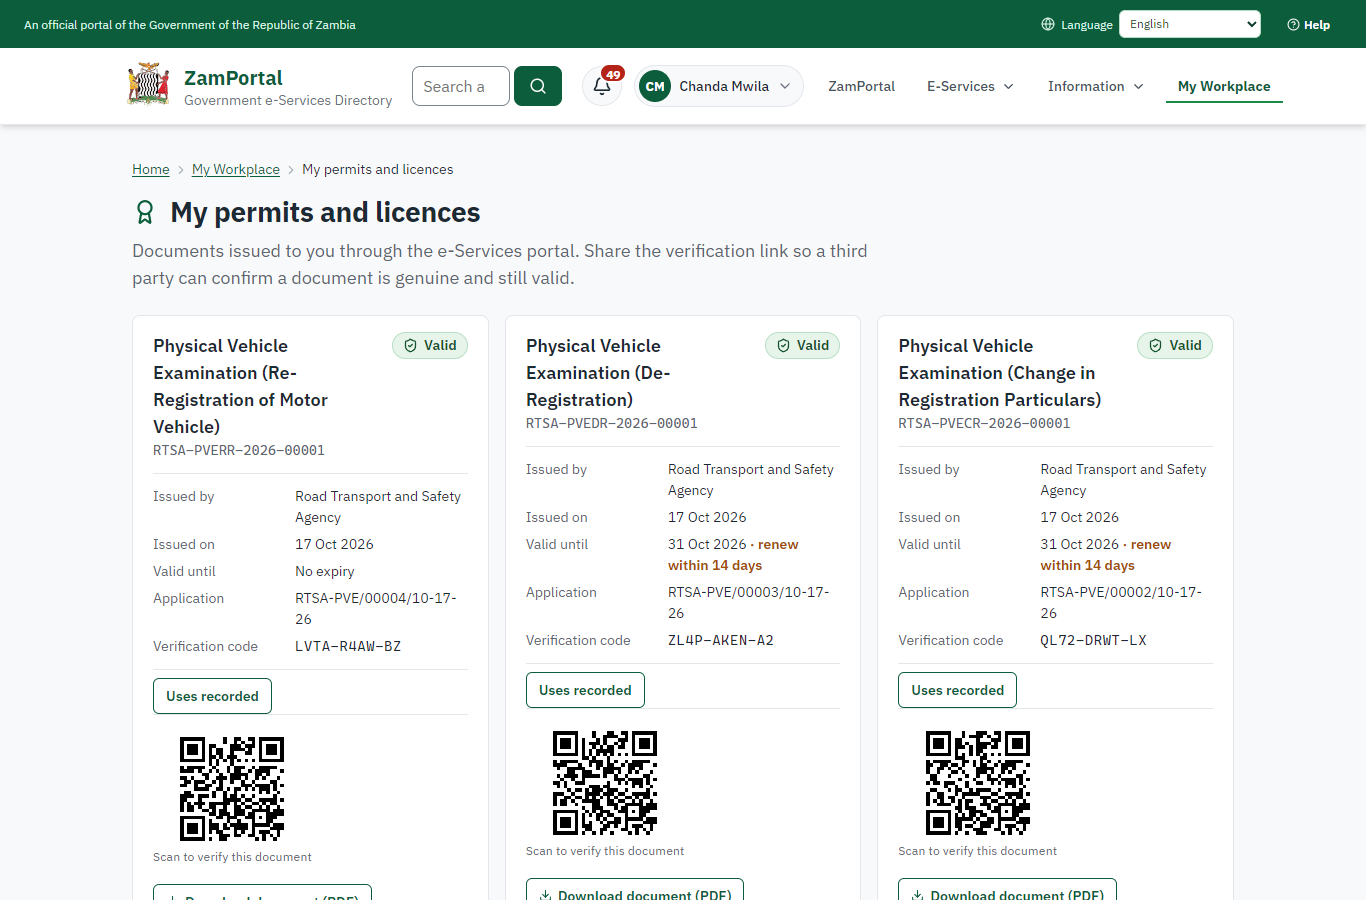Open the English language dropdown

click(x=1190, y=24)
